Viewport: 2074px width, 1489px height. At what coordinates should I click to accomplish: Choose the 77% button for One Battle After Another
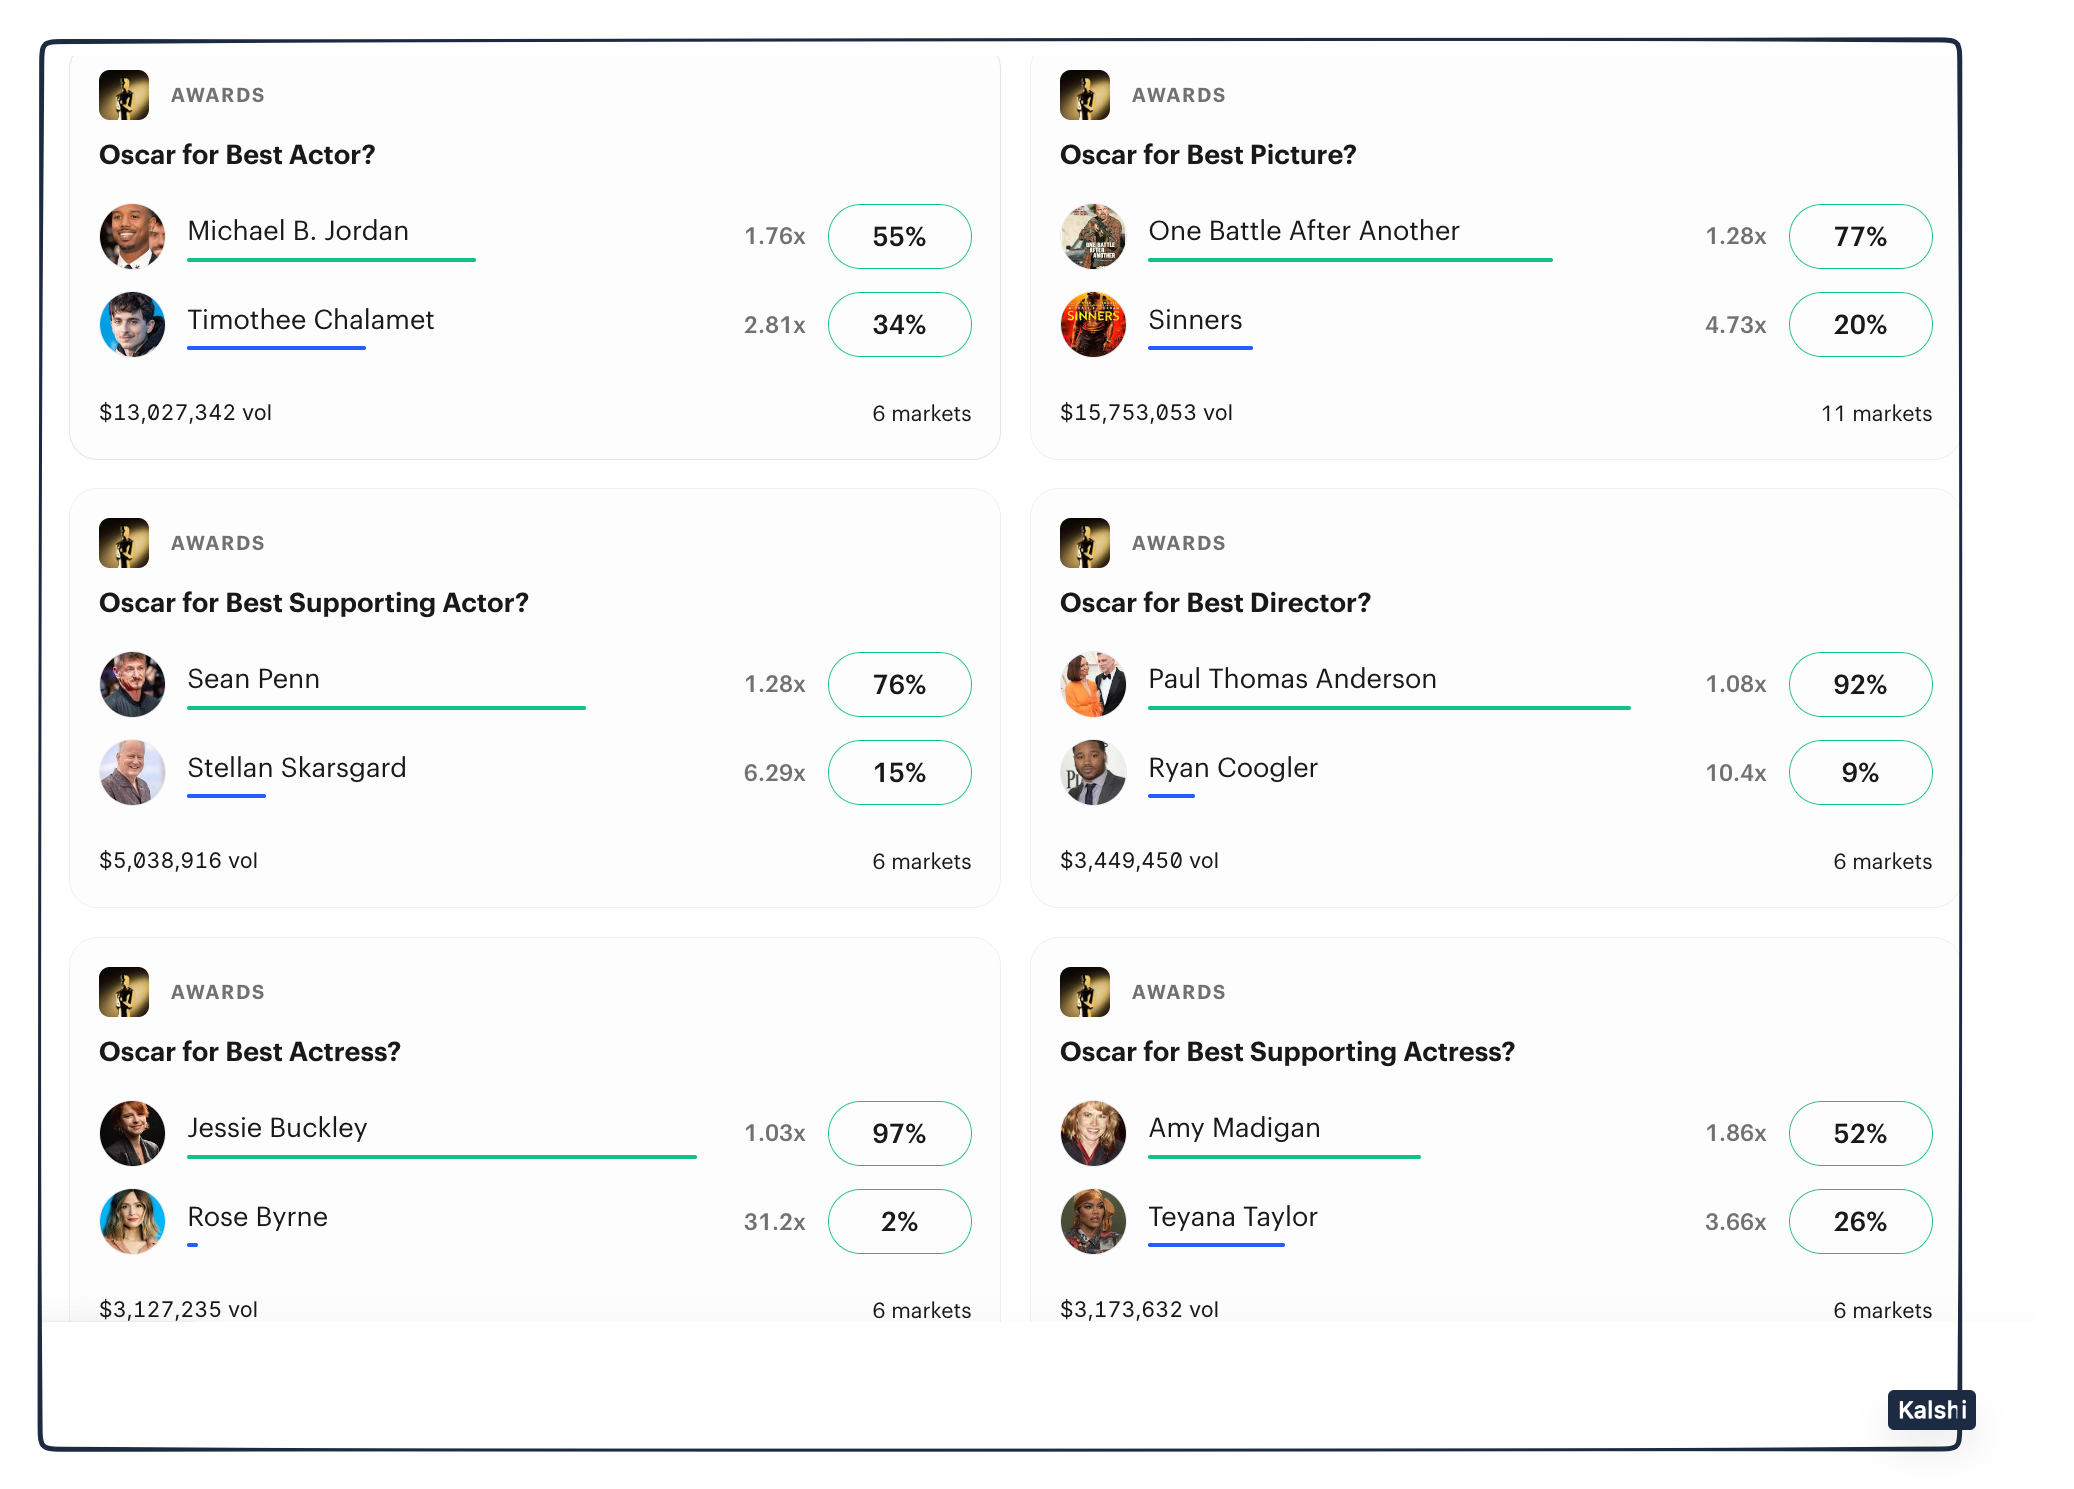pyautogui.click(x=1860, y=237)
